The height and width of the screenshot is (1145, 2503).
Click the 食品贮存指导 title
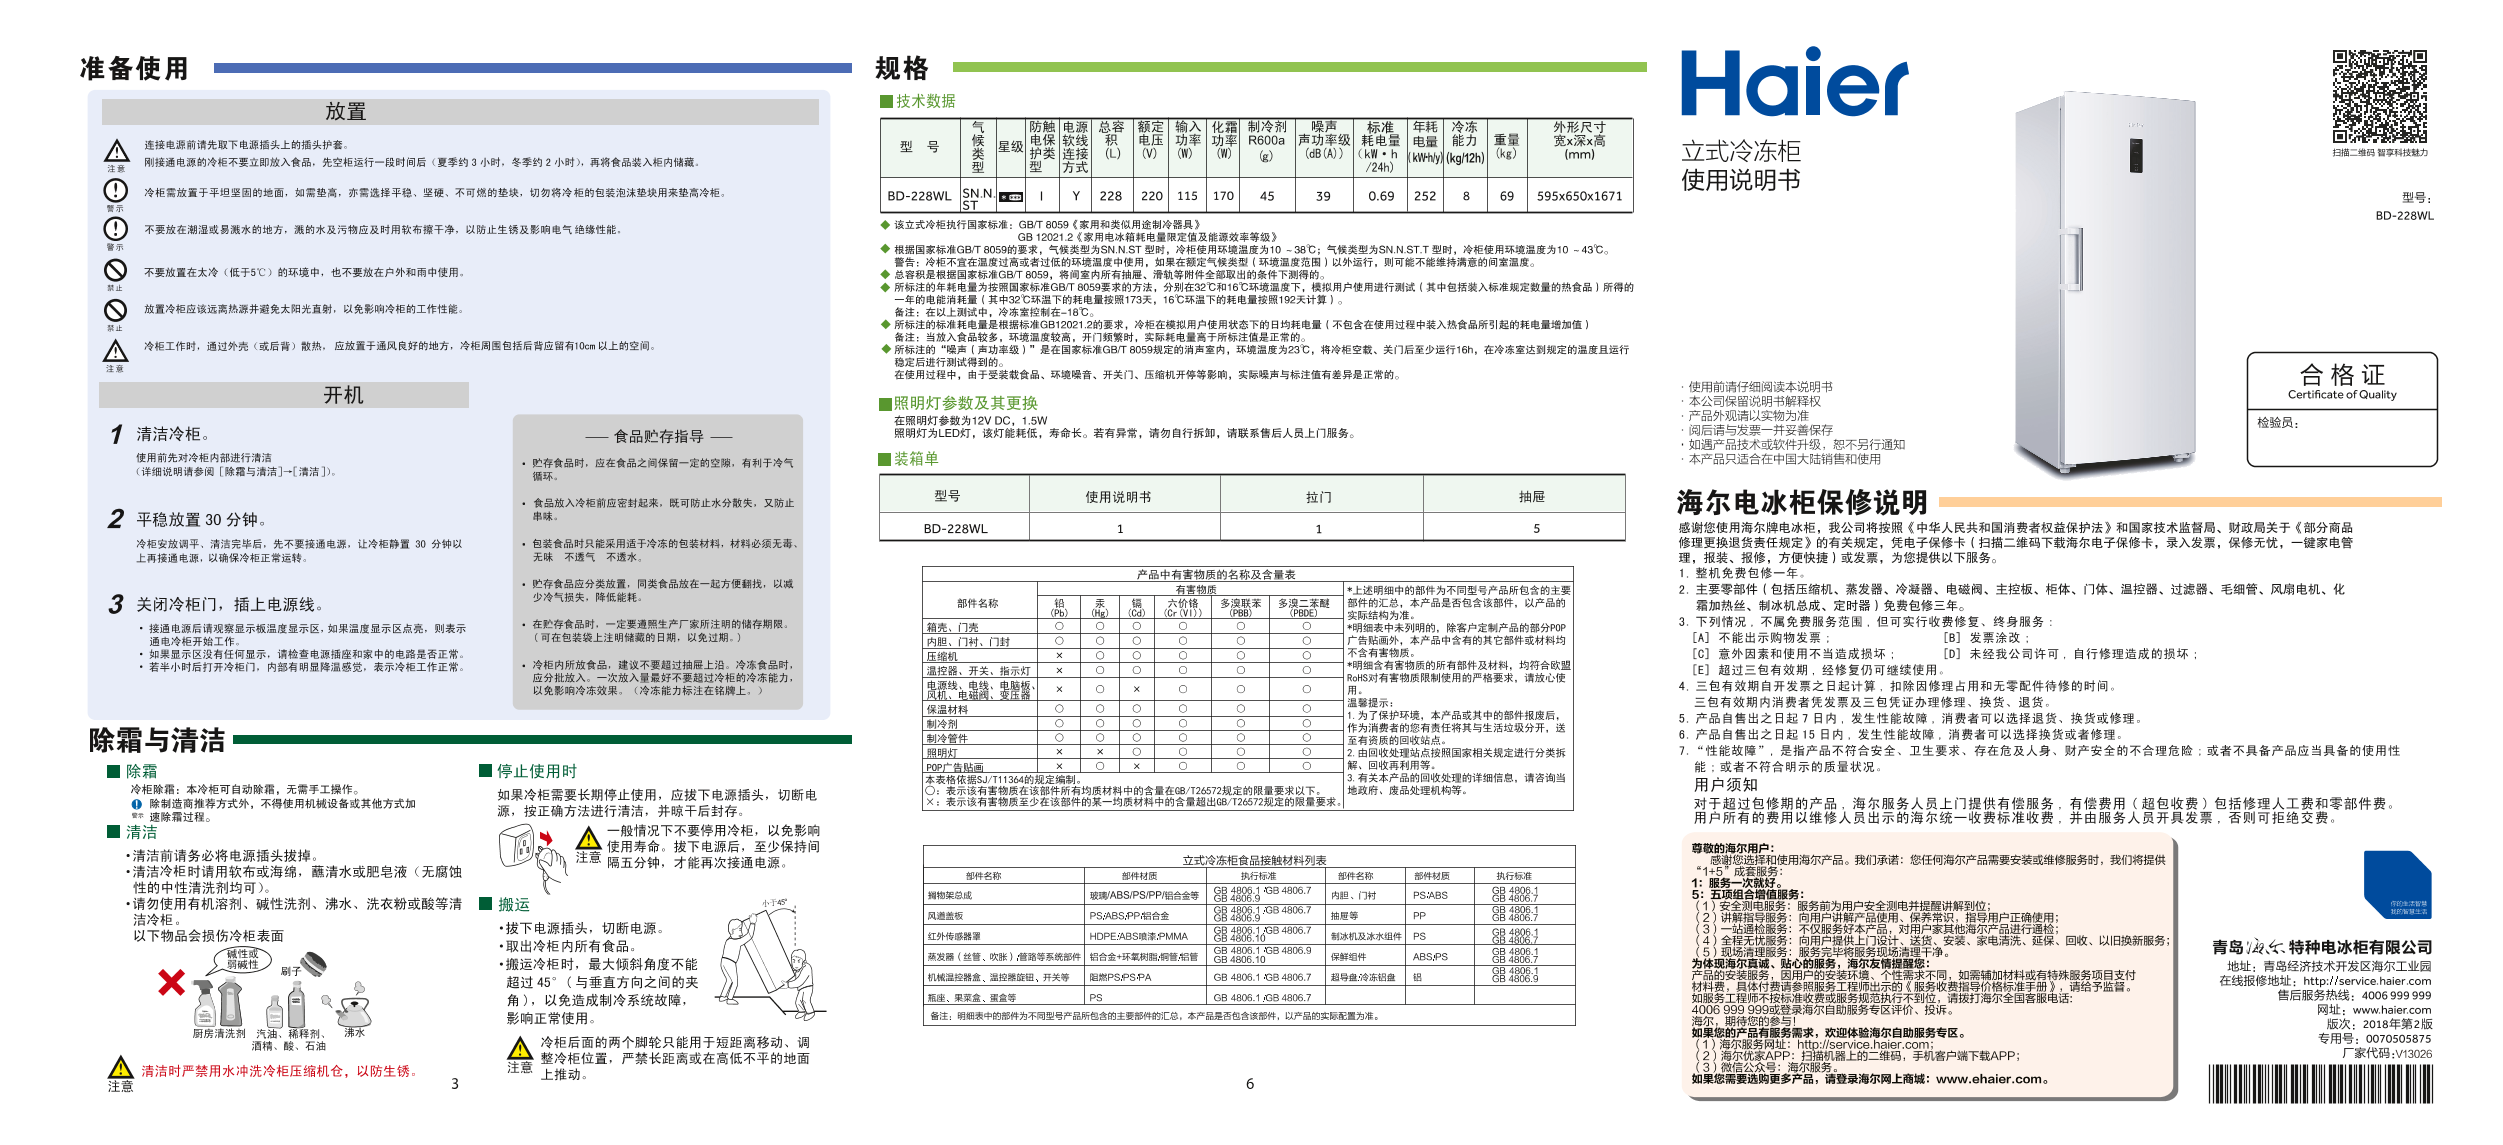658,436
